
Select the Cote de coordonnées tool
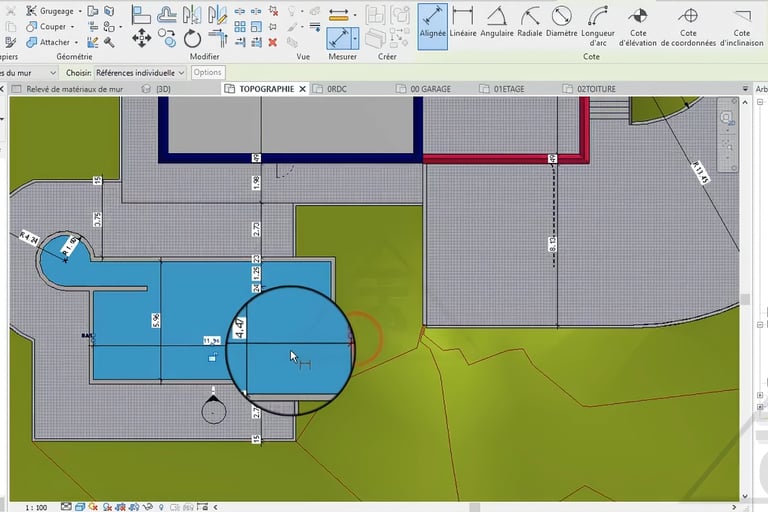[688, 26]
